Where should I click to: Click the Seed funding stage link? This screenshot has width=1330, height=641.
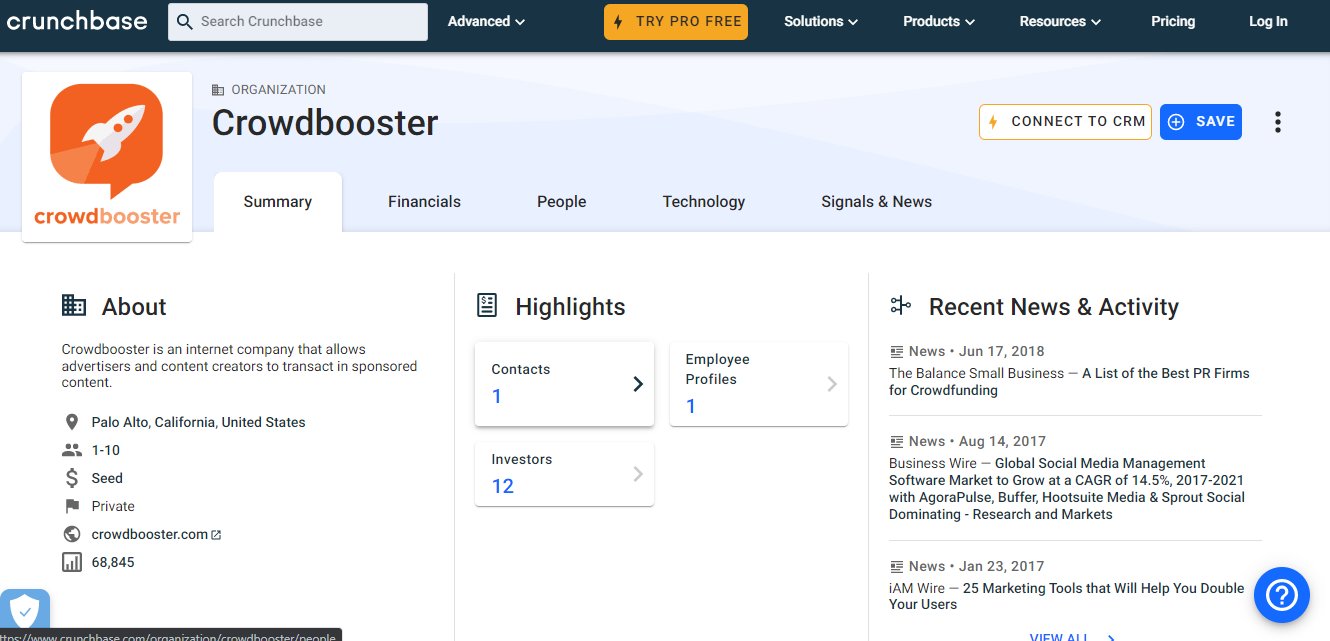(x=107, y=478)
